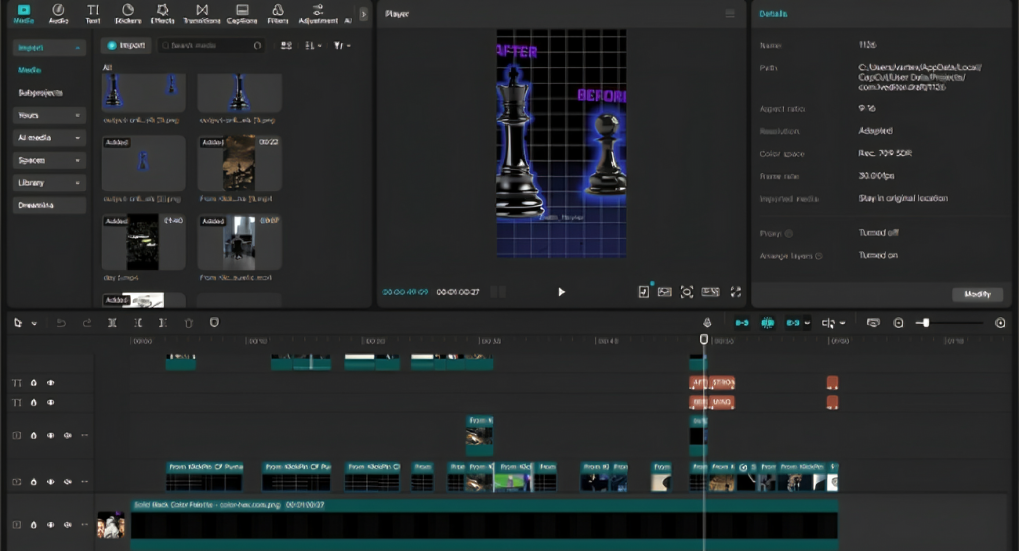Show more tabs with the arrow beside Adjustment
Image resolution: width=1019 pixels, height=551 pixels.
coord(363,14)
